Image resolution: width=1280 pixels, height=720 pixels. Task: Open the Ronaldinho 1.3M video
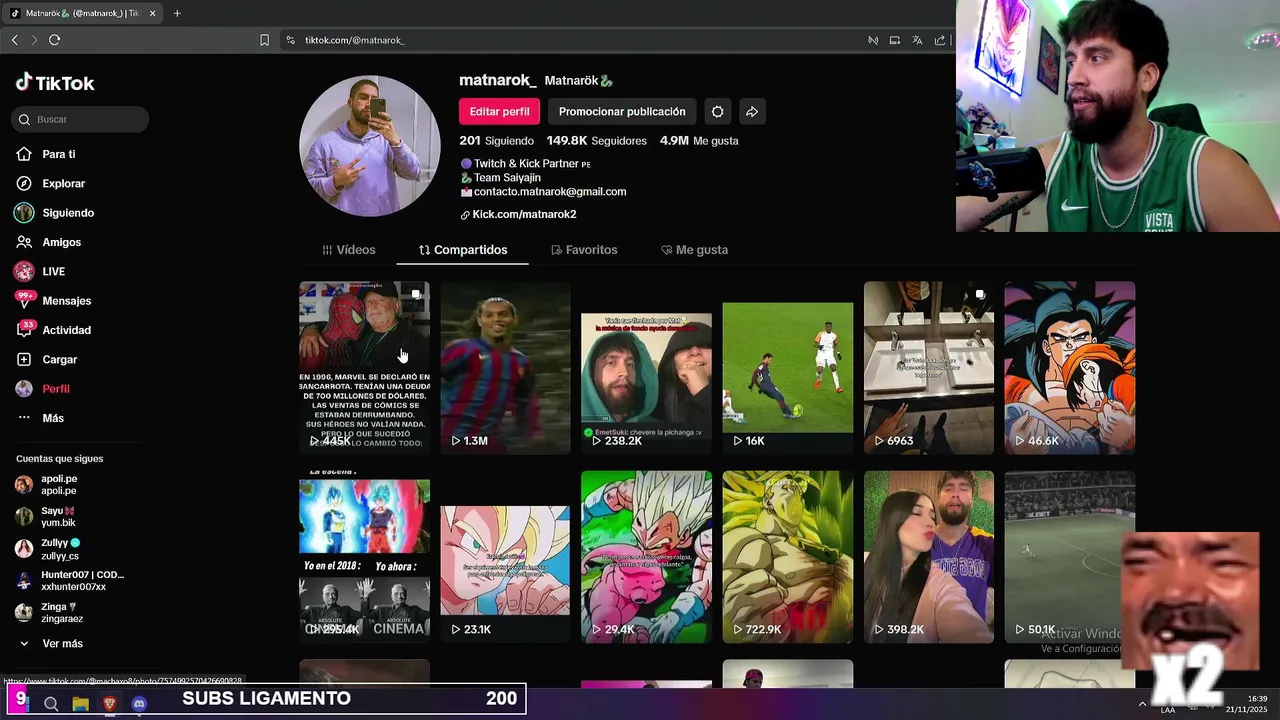(x=505, y=368)
